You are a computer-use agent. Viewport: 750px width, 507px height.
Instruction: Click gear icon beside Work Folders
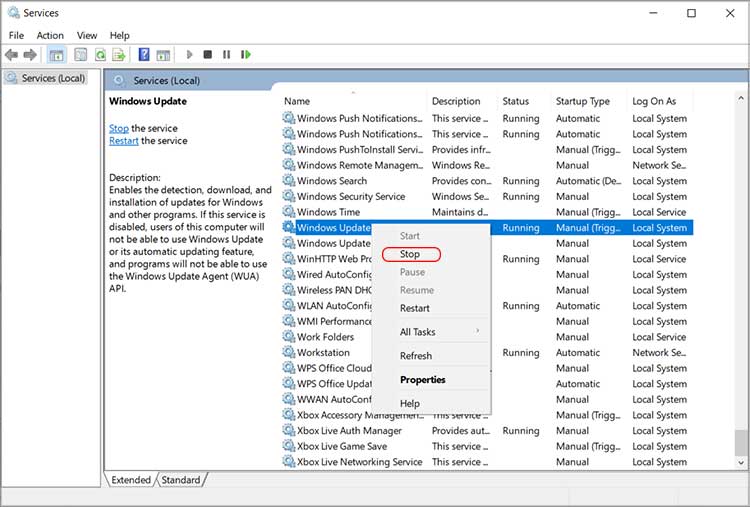pyautogui.click(x=288, y=336)
